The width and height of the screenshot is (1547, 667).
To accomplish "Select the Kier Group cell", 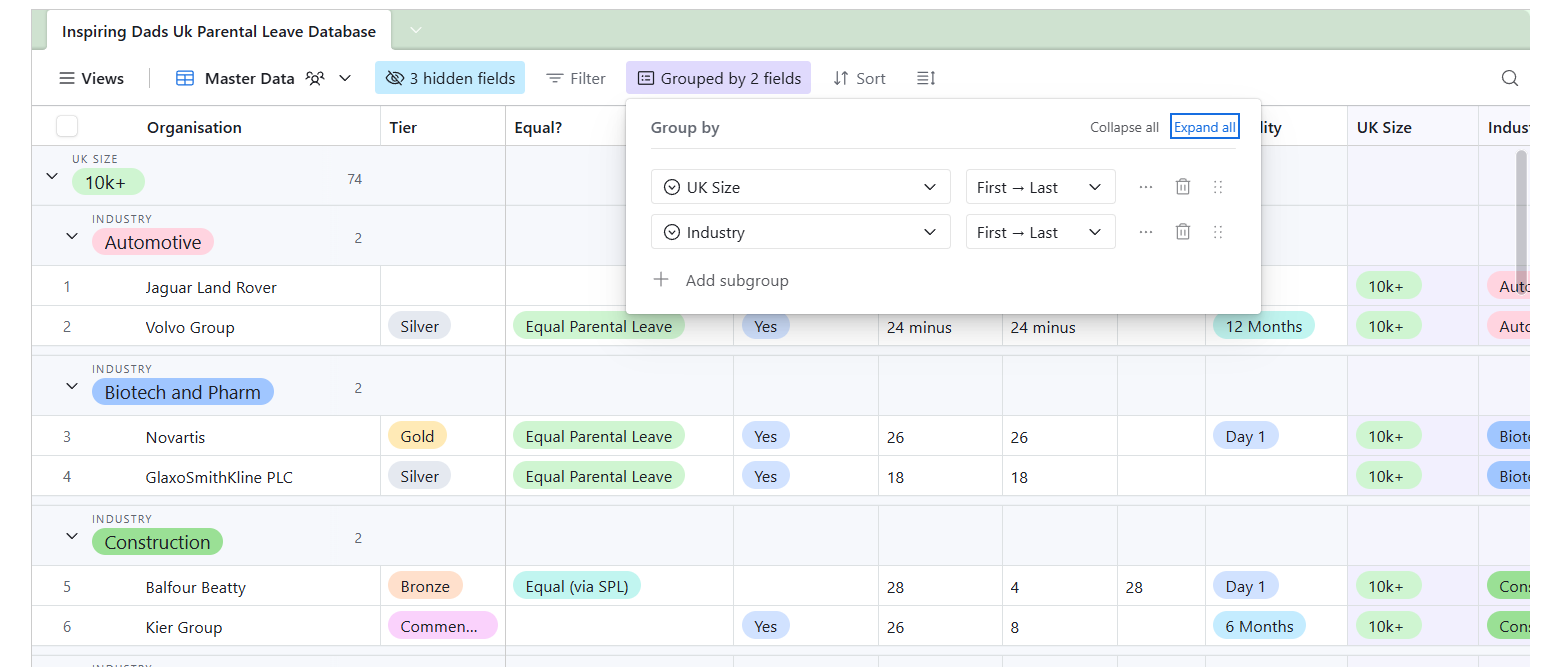I will [184, 627].
